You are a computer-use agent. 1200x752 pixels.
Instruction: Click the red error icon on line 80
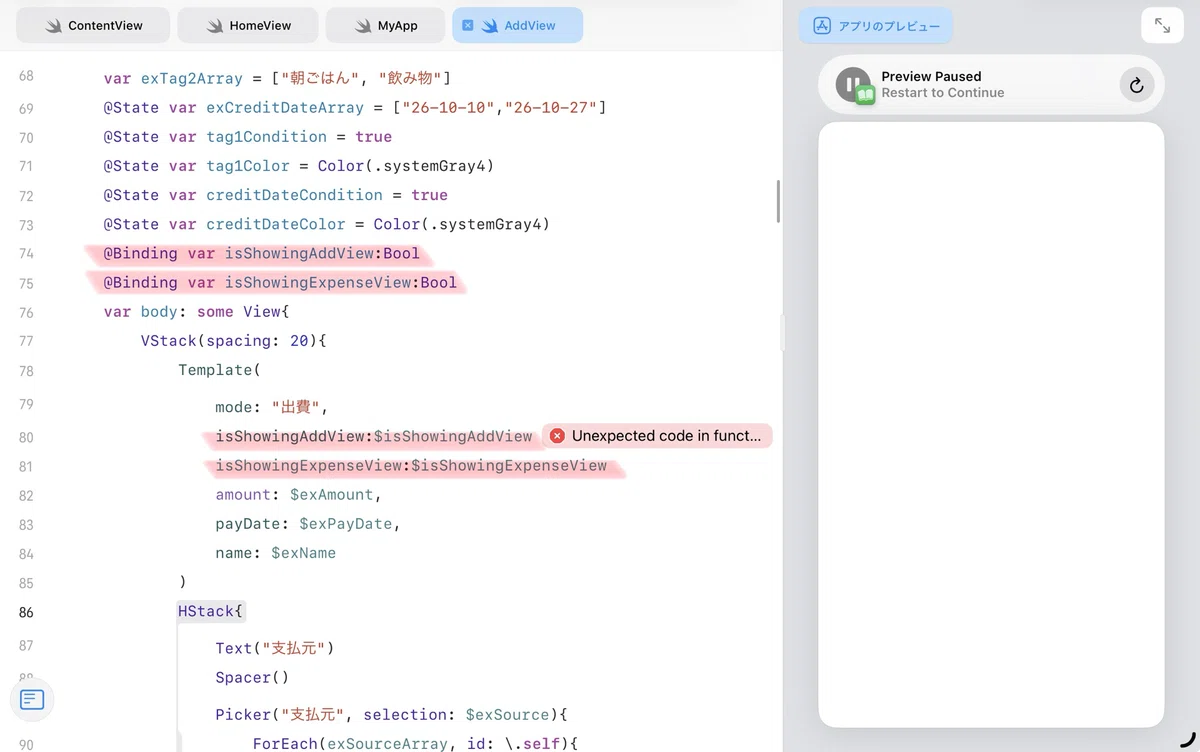click(557, 436)
